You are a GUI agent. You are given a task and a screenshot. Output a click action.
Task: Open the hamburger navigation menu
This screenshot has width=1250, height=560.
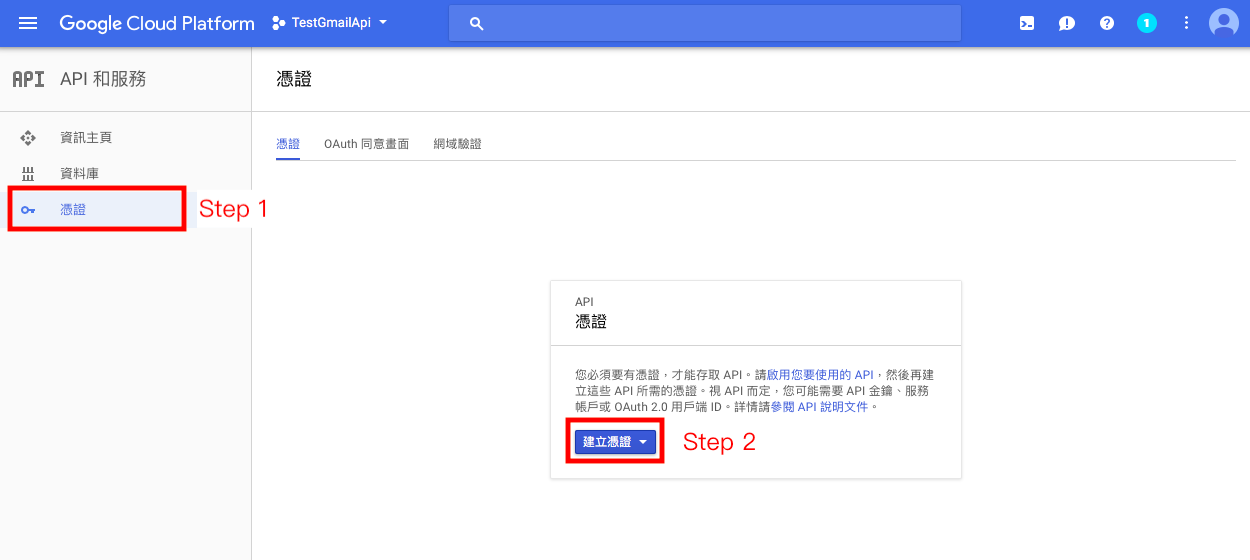pyautogui.click(x=28, y=23)
